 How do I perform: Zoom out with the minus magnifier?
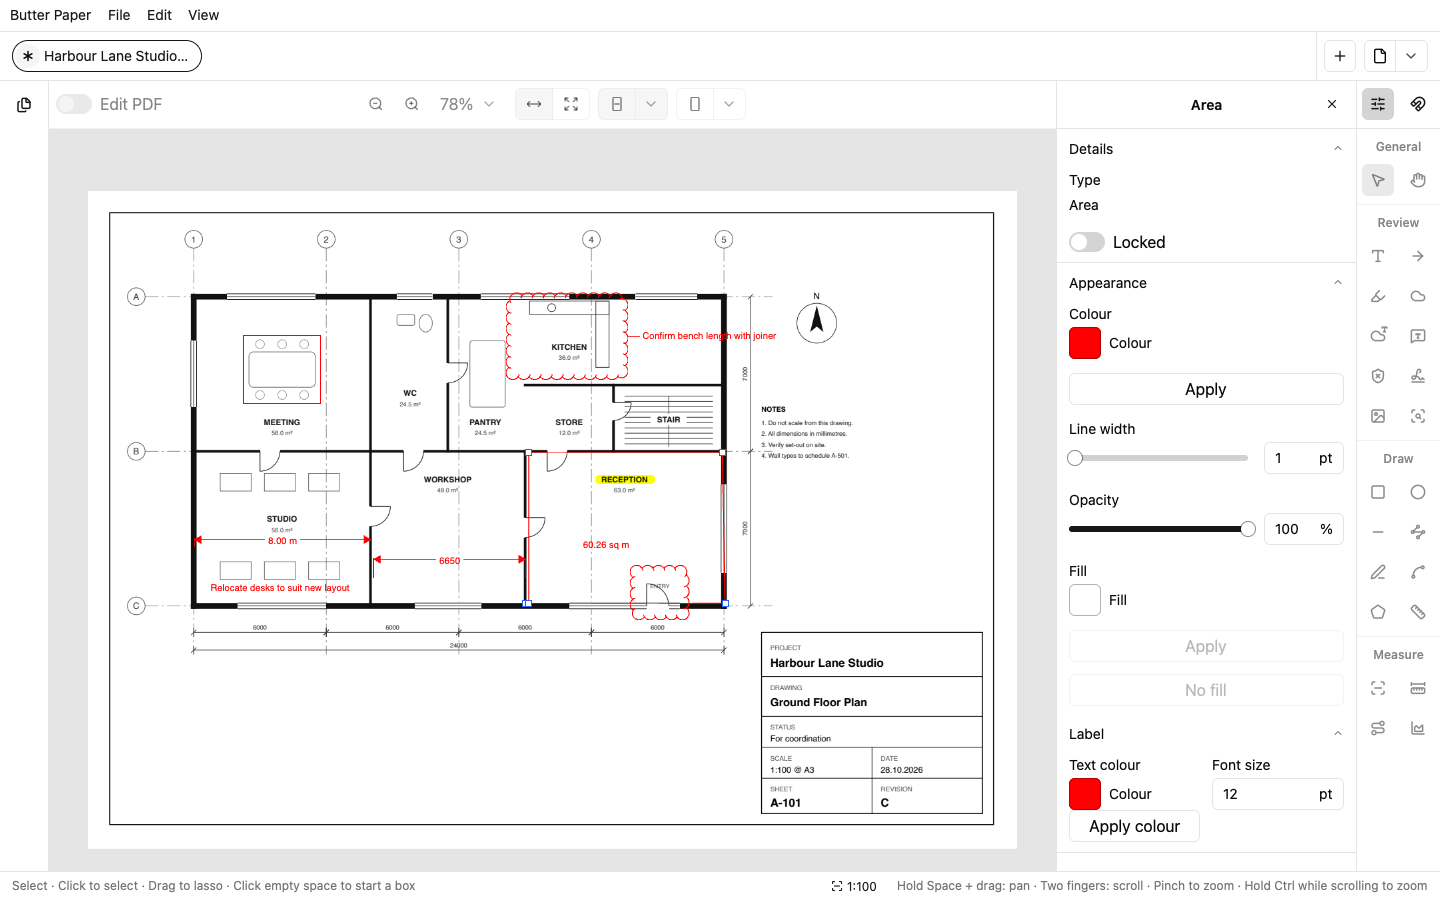(376, 104)
